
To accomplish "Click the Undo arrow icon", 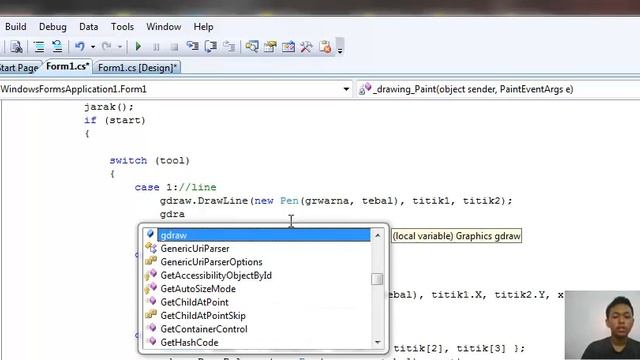I will pyautogui.click(x=80, y=47).
